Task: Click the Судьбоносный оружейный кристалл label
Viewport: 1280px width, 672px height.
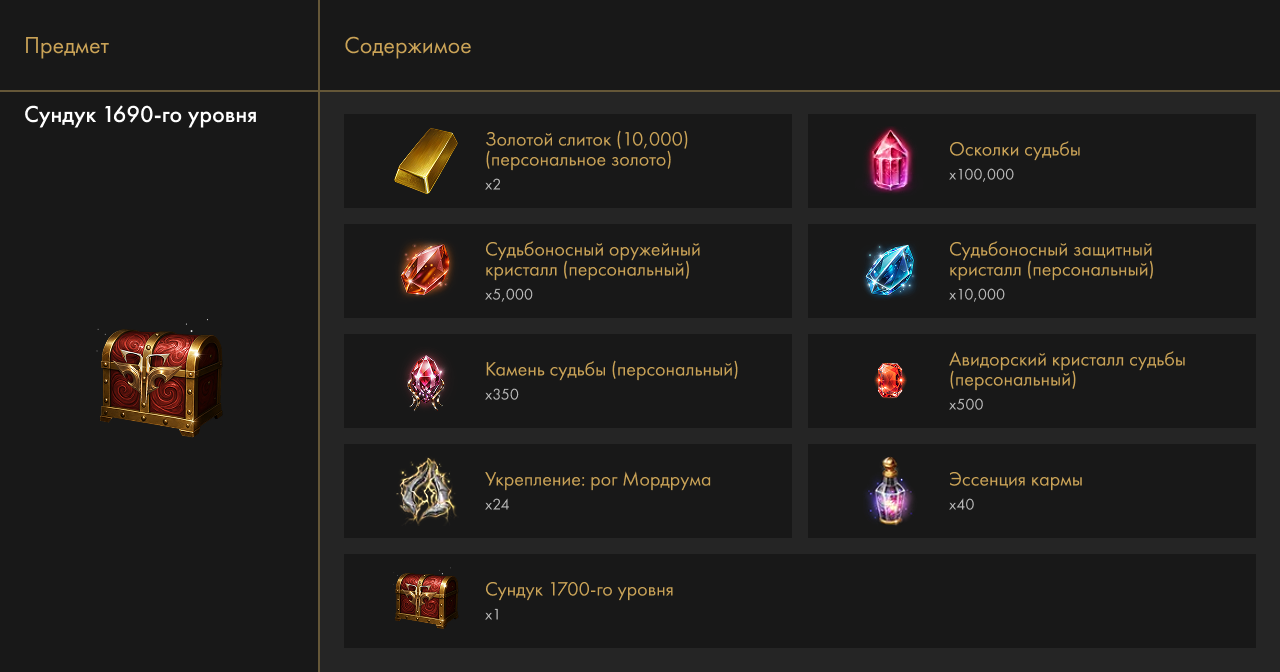Action: point(593,260)
